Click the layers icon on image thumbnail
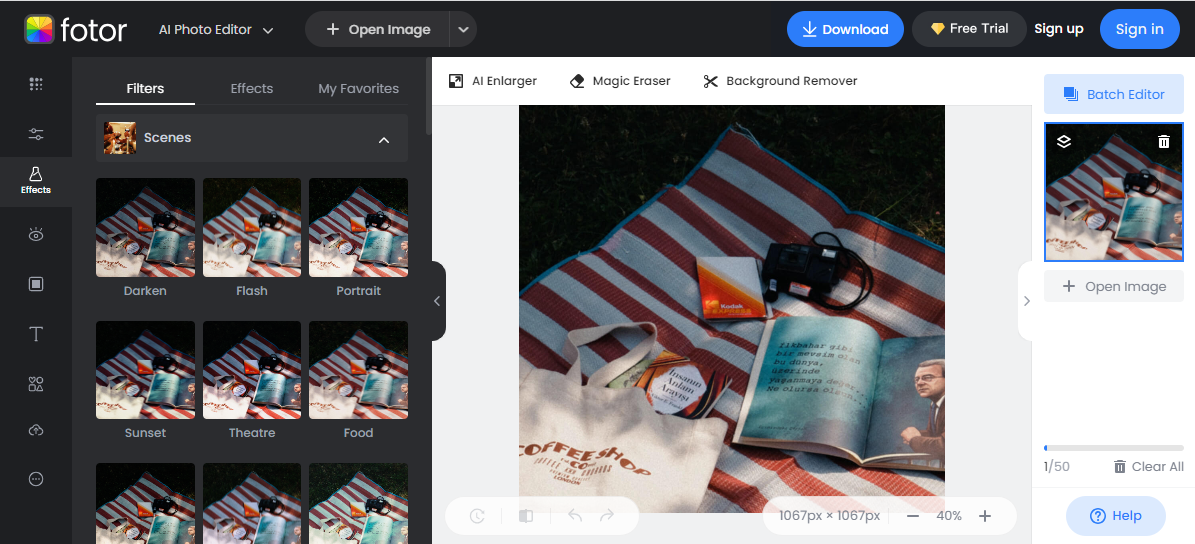The image size is (1195, 544). tap(1064, 142)
